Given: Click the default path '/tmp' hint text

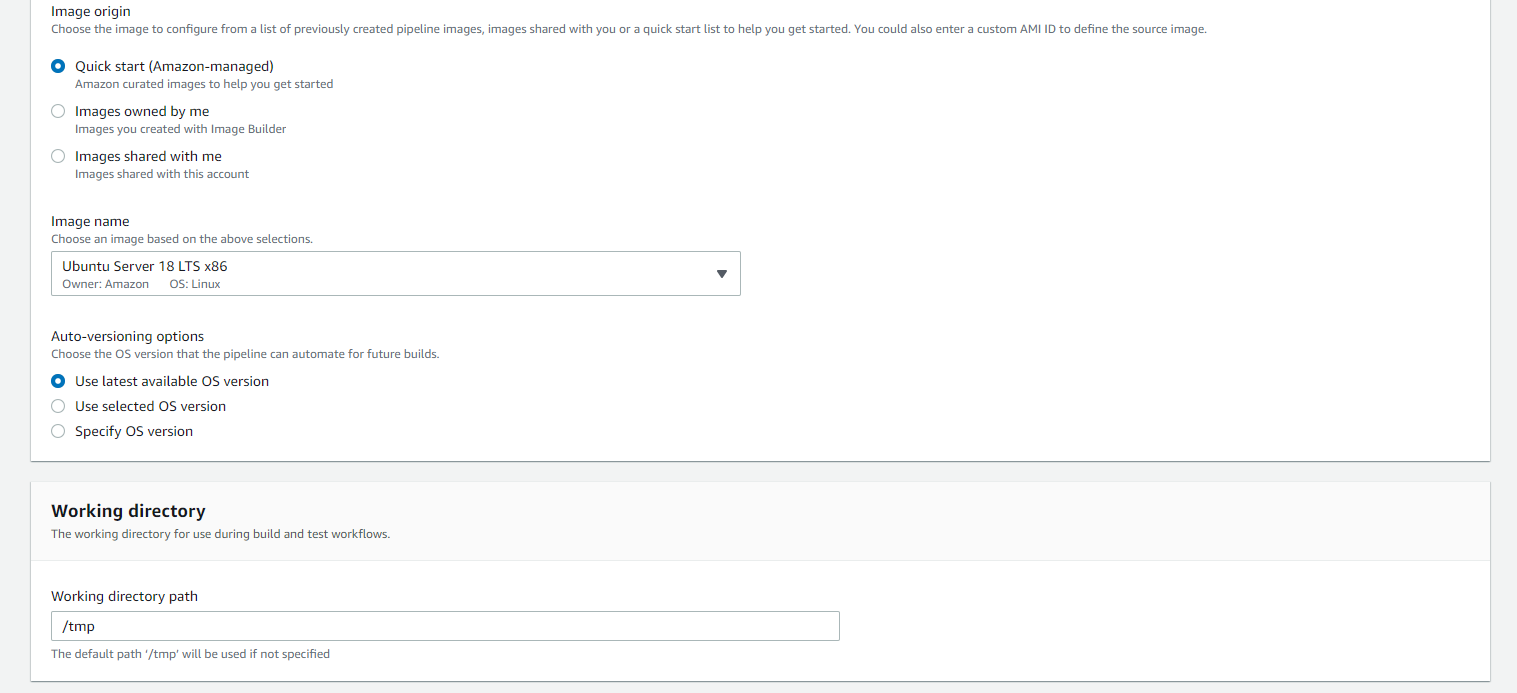Looking at the screenshot, I should coord(190,654).
